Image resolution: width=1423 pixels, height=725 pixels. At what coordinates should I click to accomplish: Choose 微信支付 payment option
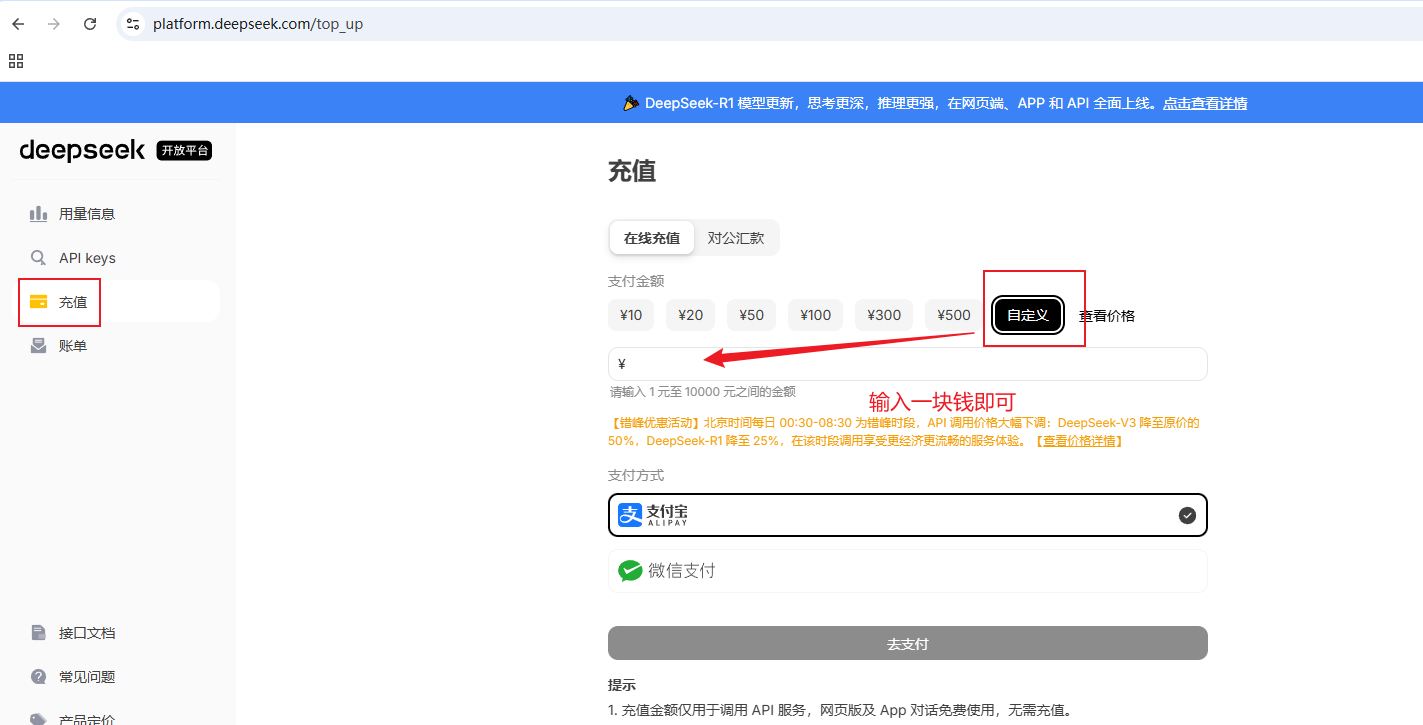coord(906,570)
